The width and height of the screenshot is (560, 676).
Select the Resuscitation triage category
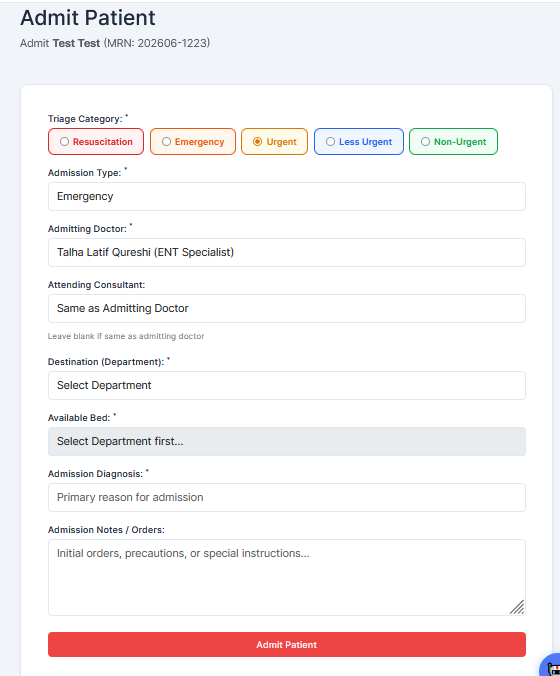point(96,141)
